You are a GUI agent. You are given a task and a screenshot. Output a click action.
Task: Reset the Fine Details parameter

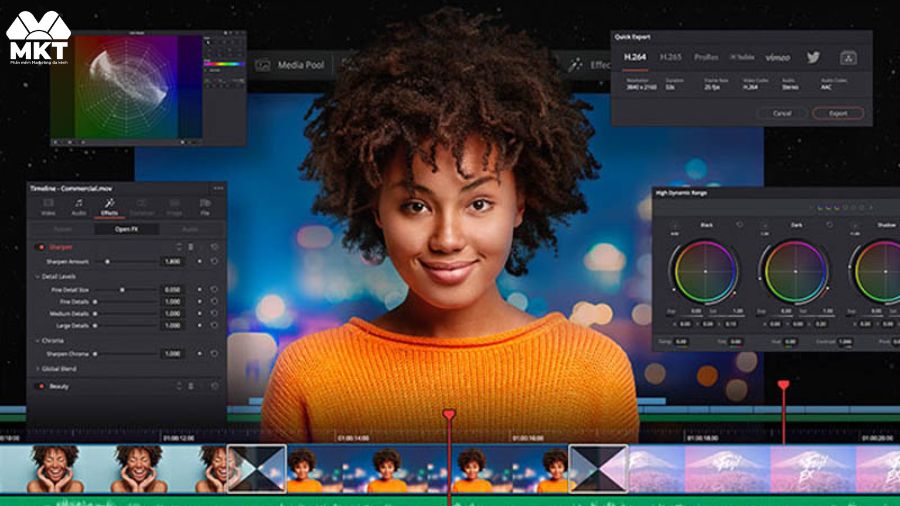pyautogui.click(x=214, y=302)
